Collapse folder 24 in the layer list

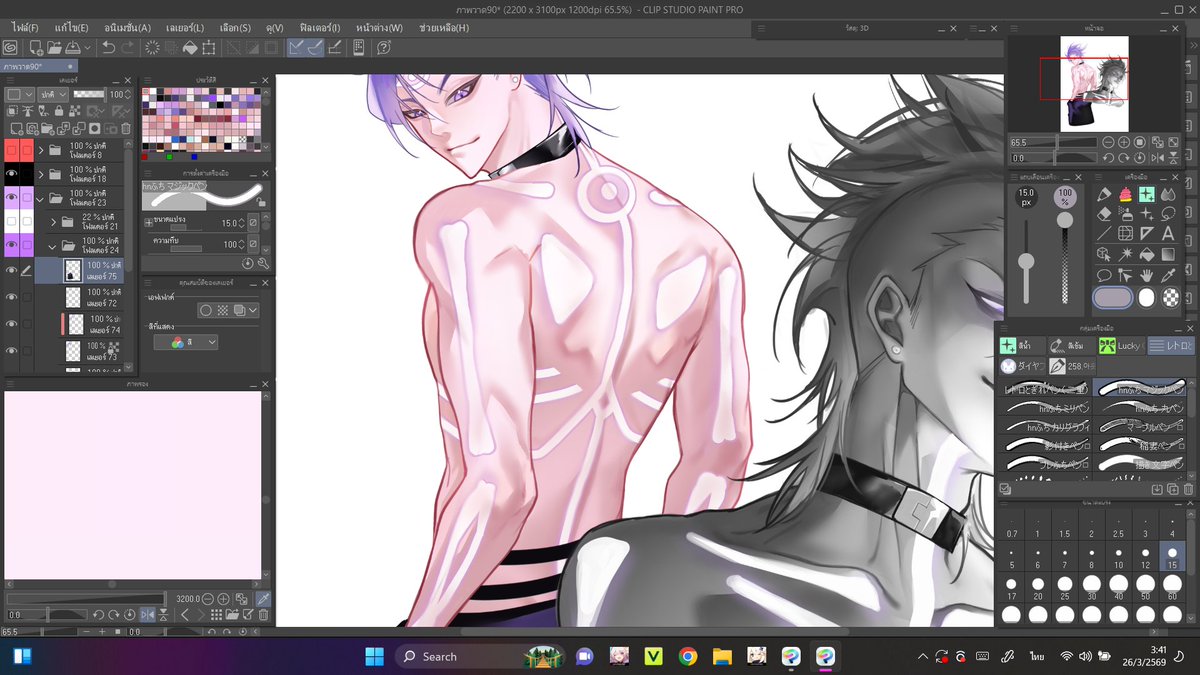[53, 245]
